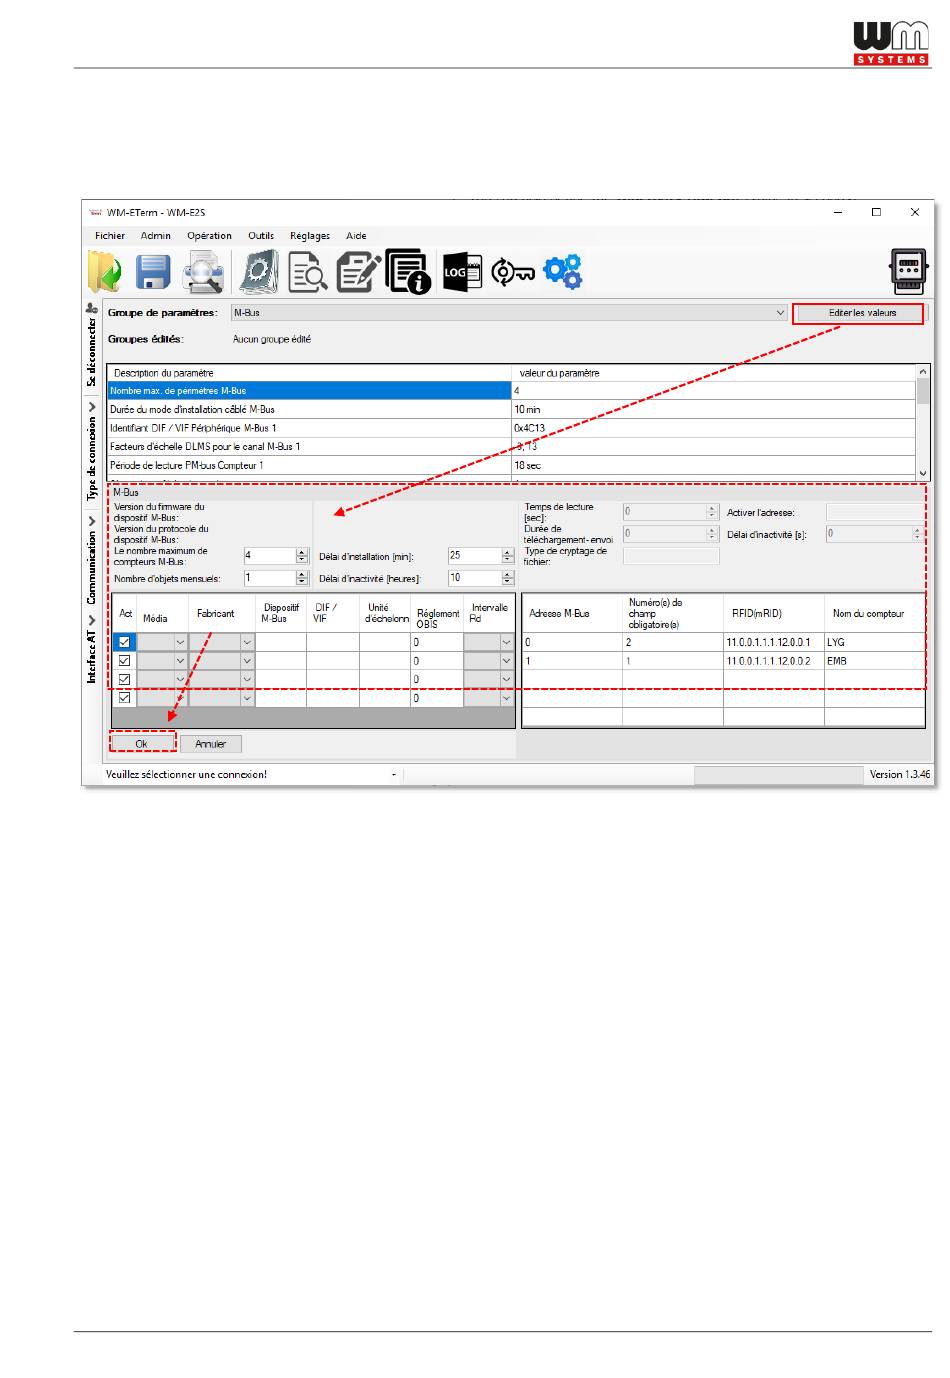Click the RFID cell '11.0.0.1.1.1.12.0.0.2'

pyautogui.click(x=773, y=661)
